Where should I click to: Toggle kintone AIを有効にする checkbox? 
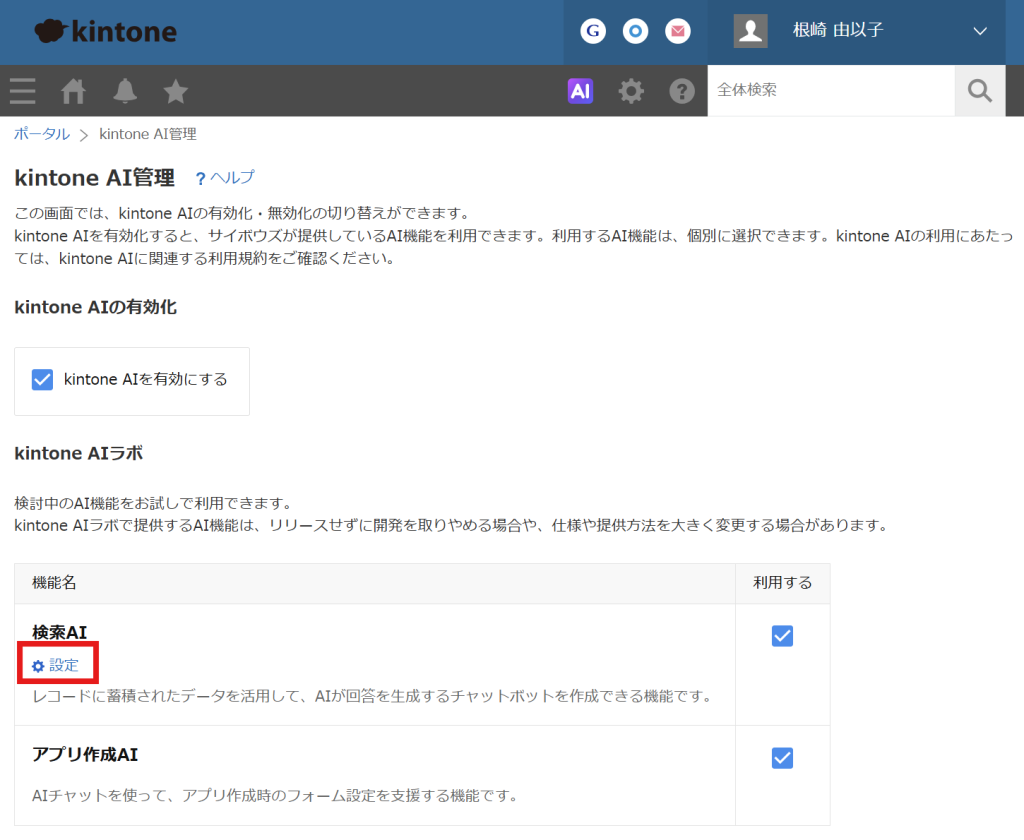42,380
